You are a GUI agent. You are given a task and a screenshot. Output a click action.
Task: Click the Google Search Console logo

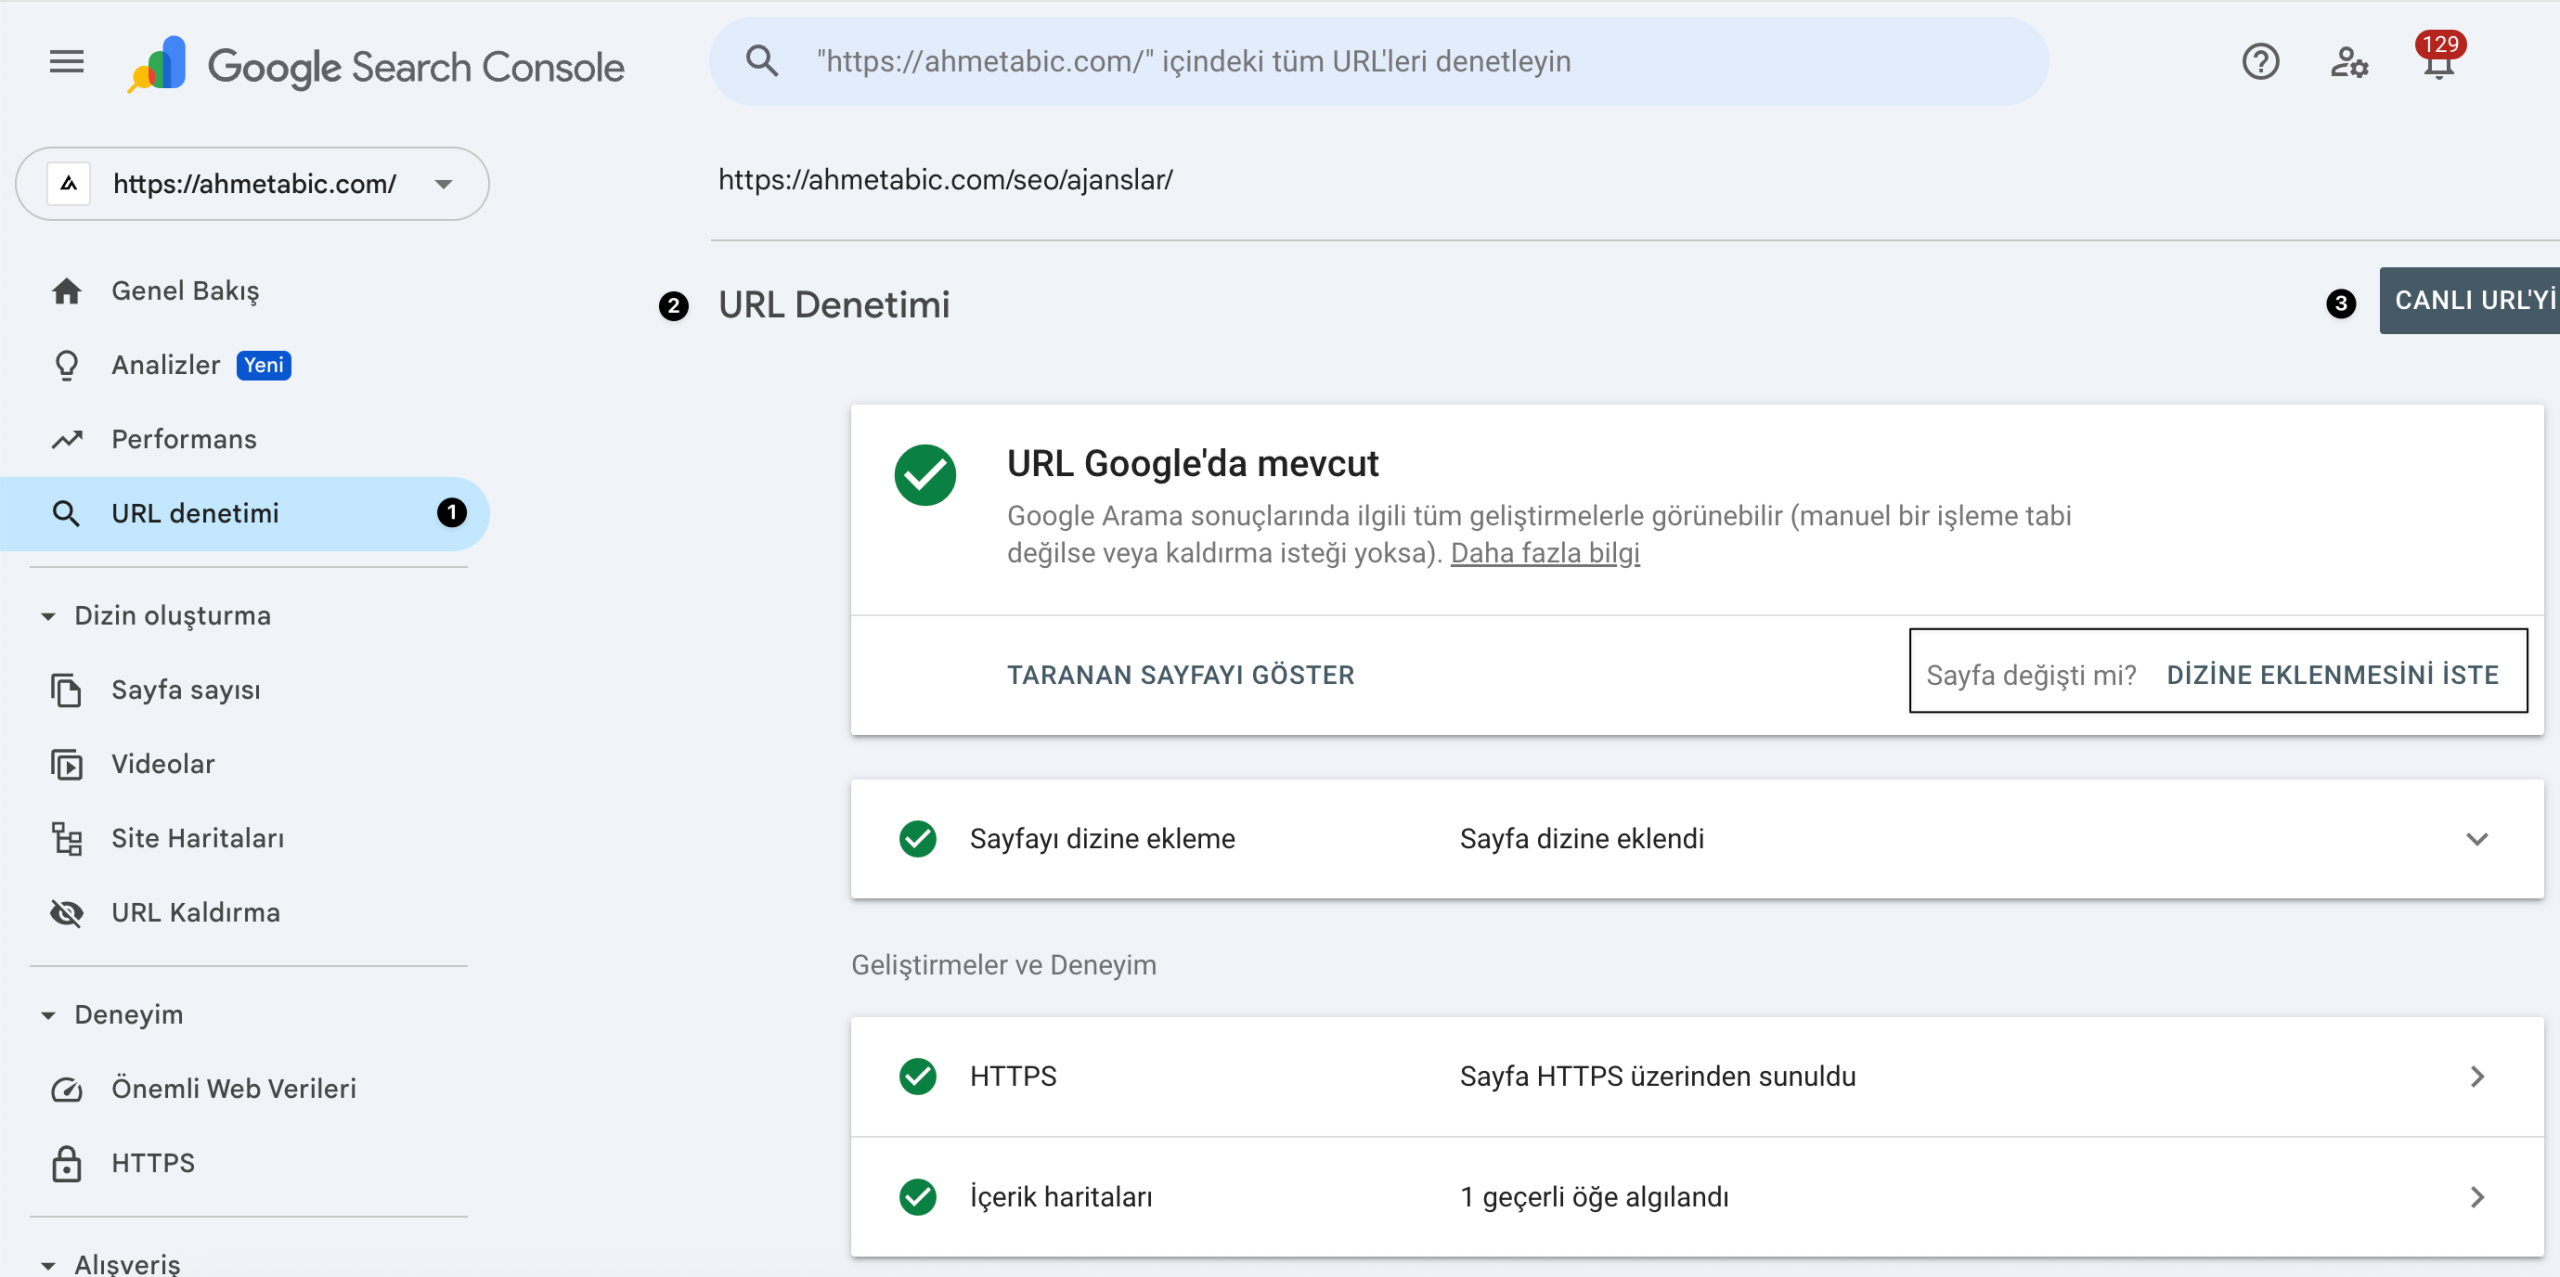376,66
